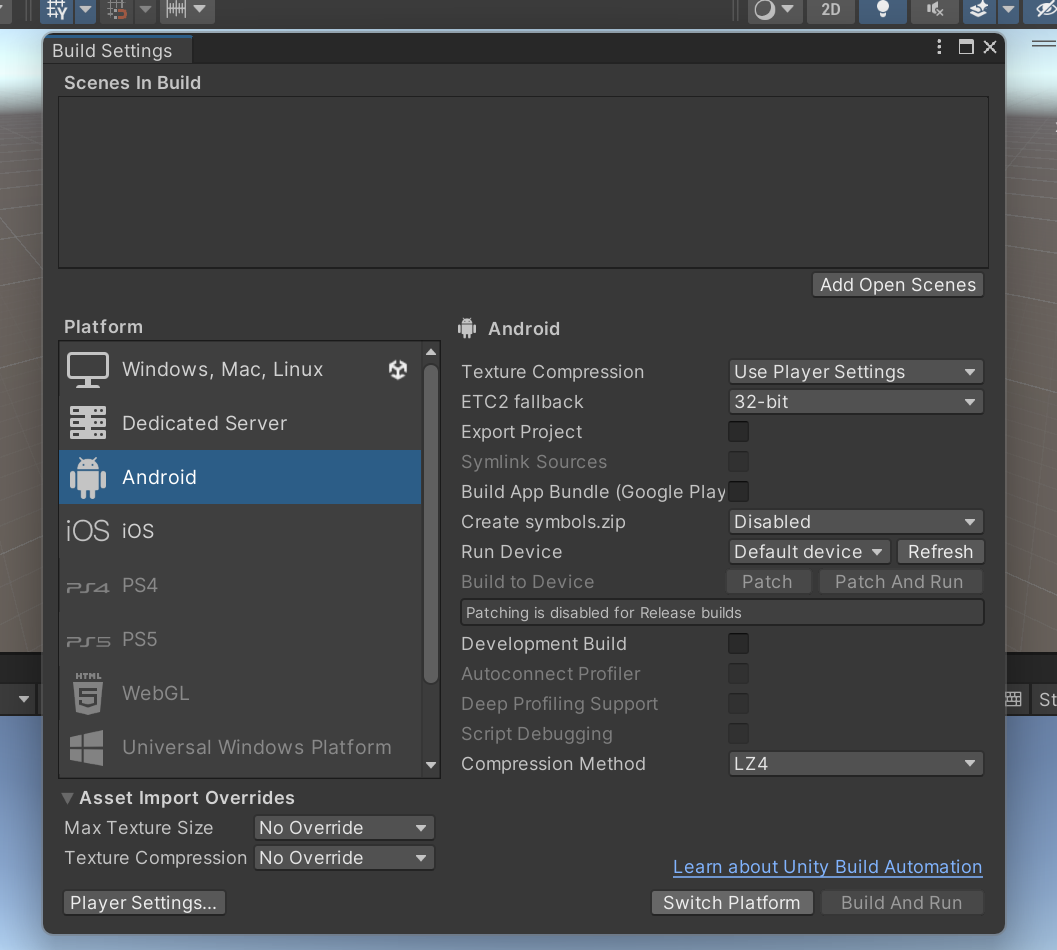Select the Android platform row
Viewport: 1057px width, 950px height.
tap(240, 477)
